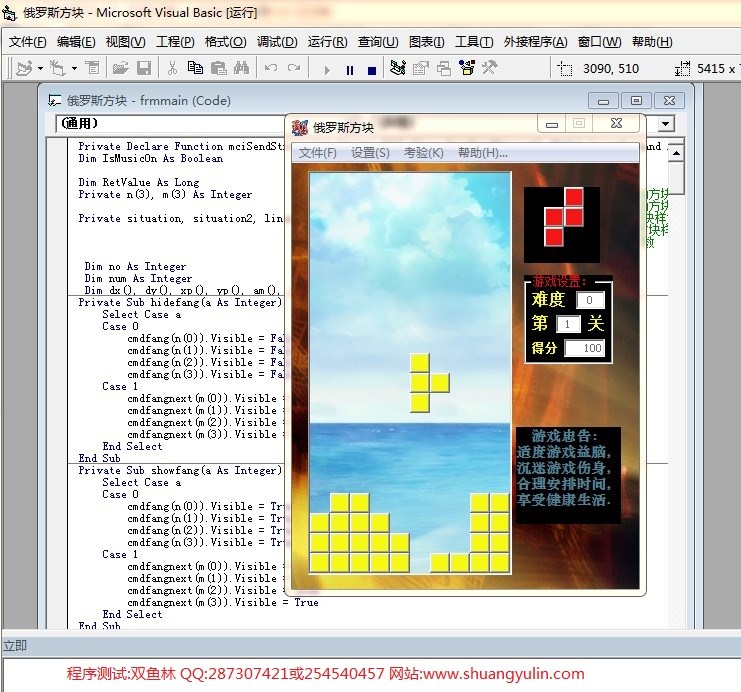Click the position coordinates indicator icon
741x692 pixels.
[x=564, y=69]
